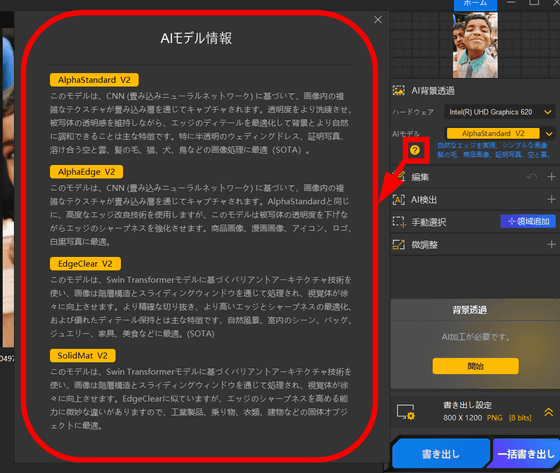Click the 手動選択 label

[x=429, y=222]
